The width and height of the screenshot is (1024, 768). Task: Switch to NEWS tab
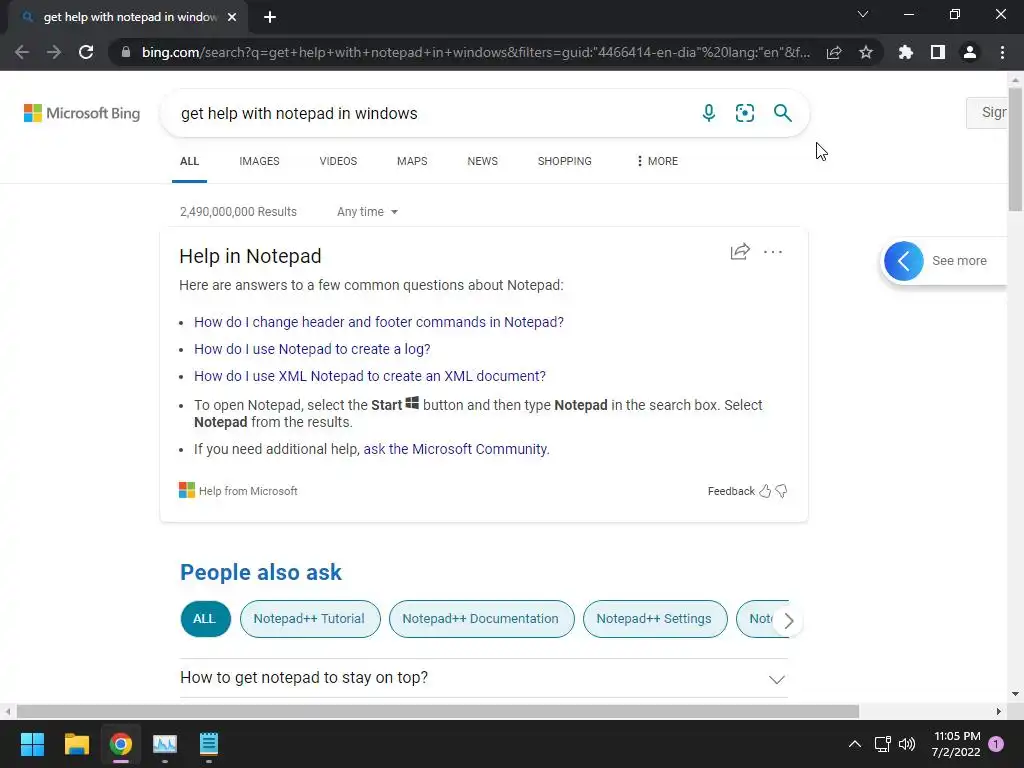tap(483, 161)
